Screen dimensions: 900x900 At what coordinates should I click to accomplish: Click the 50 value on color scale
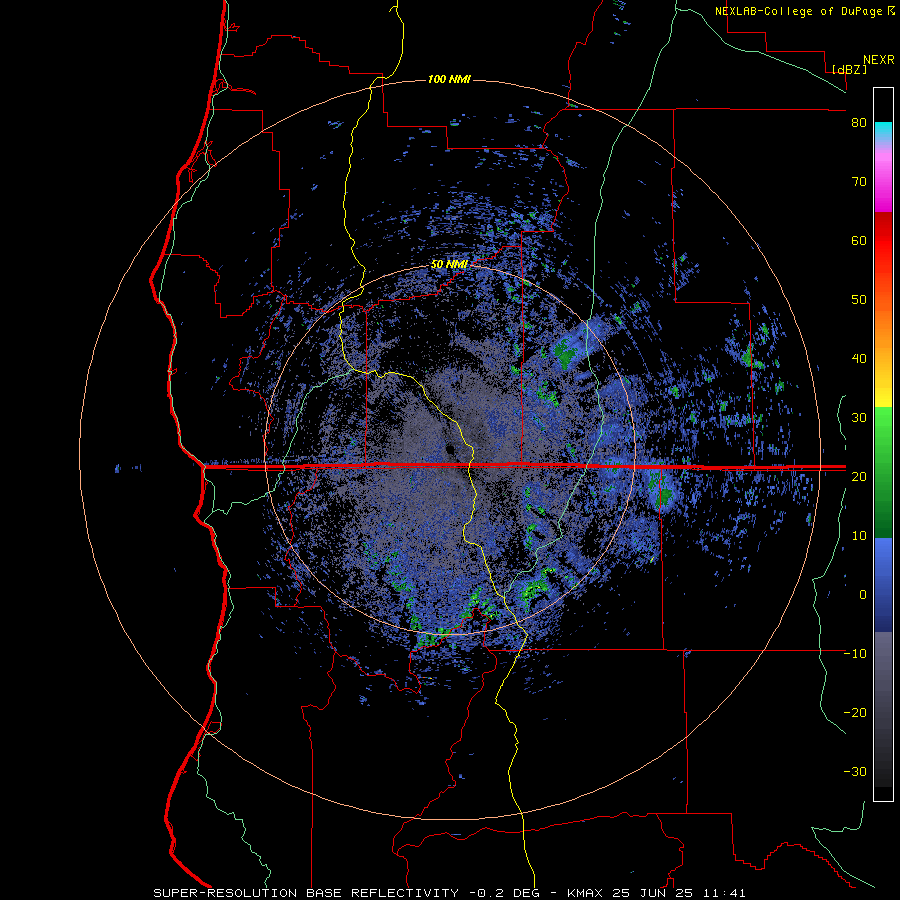point(859,300)
